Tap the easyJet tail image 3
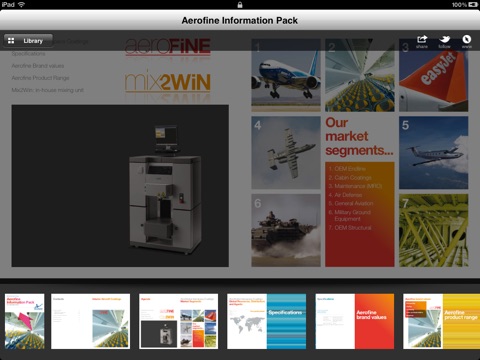The image size is (480, 360). 434,75
